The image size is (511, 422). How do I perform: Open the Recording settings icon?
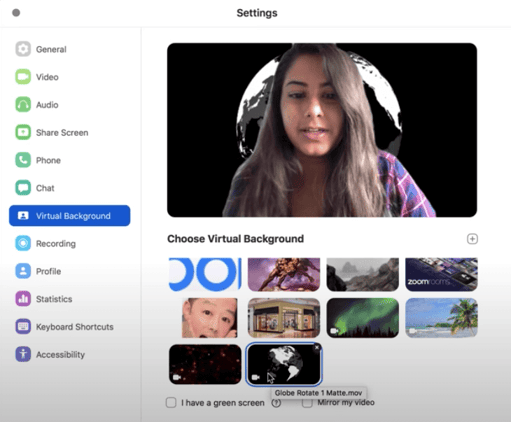(x=23, y=243)
